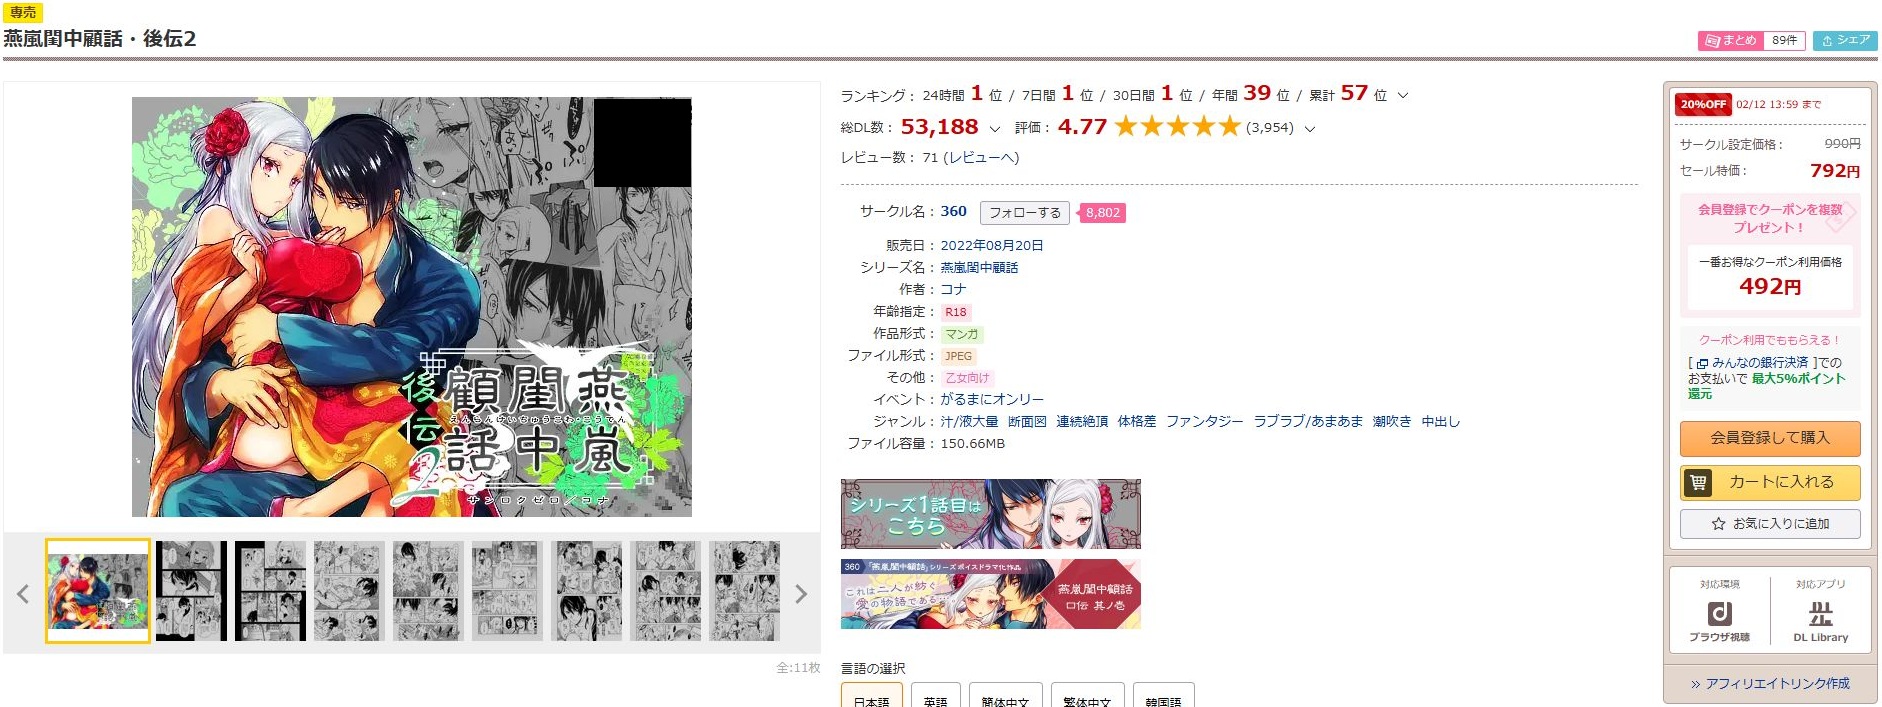Open the アフィリエイトリンク作成 link
The height and width of the screenshot is (707, 1882).
coord(1770,684)
